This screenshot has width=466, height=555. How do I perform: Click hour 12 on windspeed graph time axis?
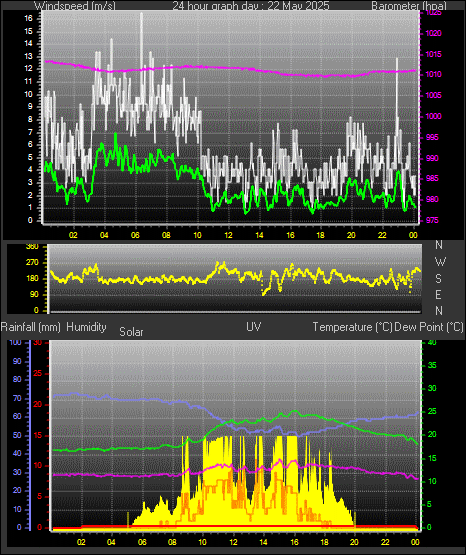[x=229, y=235]
